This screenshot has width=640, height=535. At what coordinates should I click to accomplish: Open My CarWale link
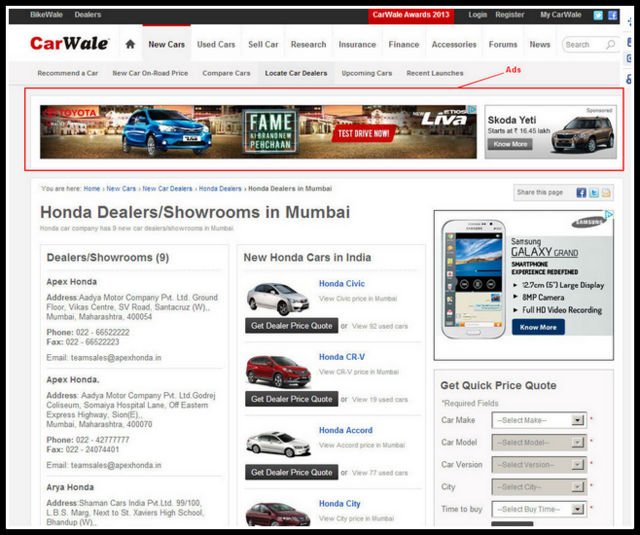(560, 15)
